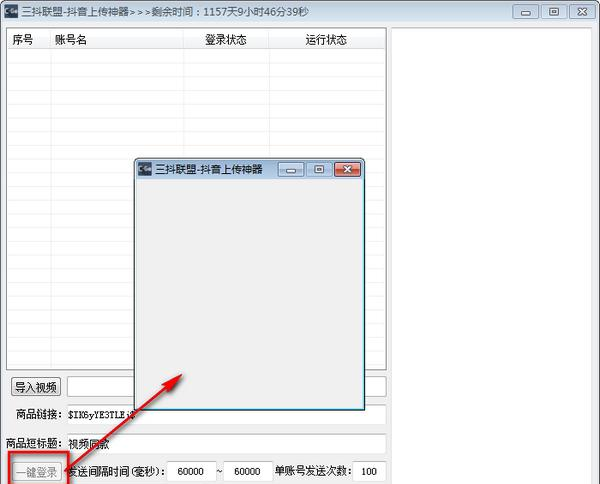Click the 导入视频 button
Screen dimensions: 600x484
[36, 387]
